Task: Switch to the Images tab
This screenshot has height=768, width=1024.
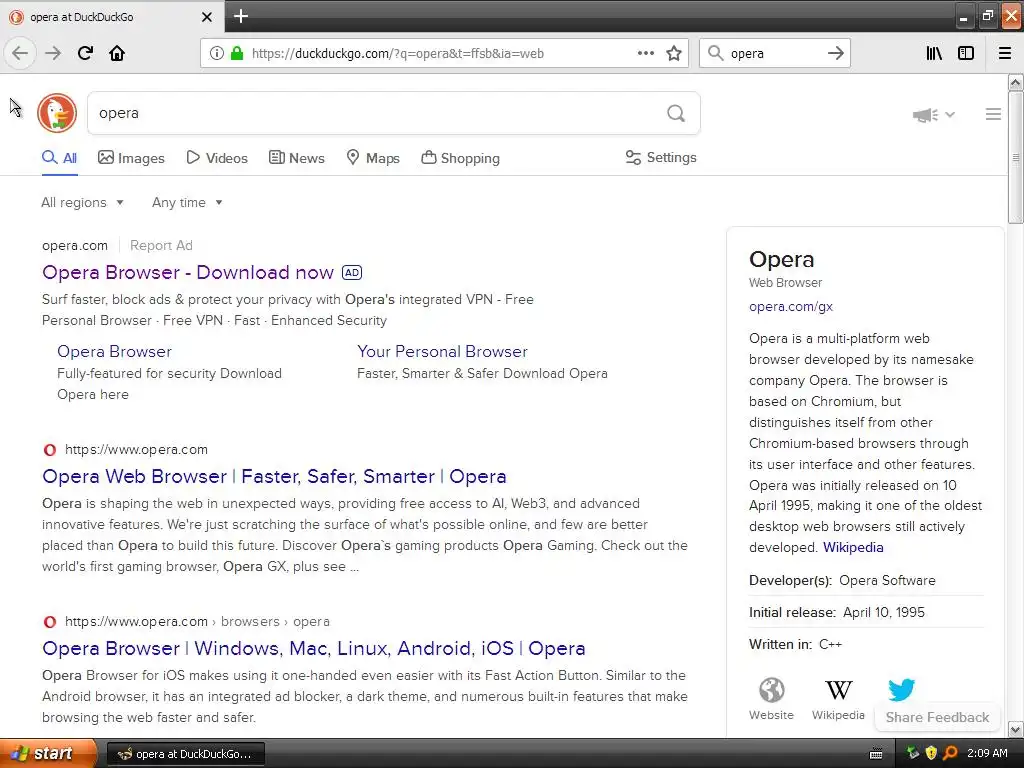Action: pos(131,158)
